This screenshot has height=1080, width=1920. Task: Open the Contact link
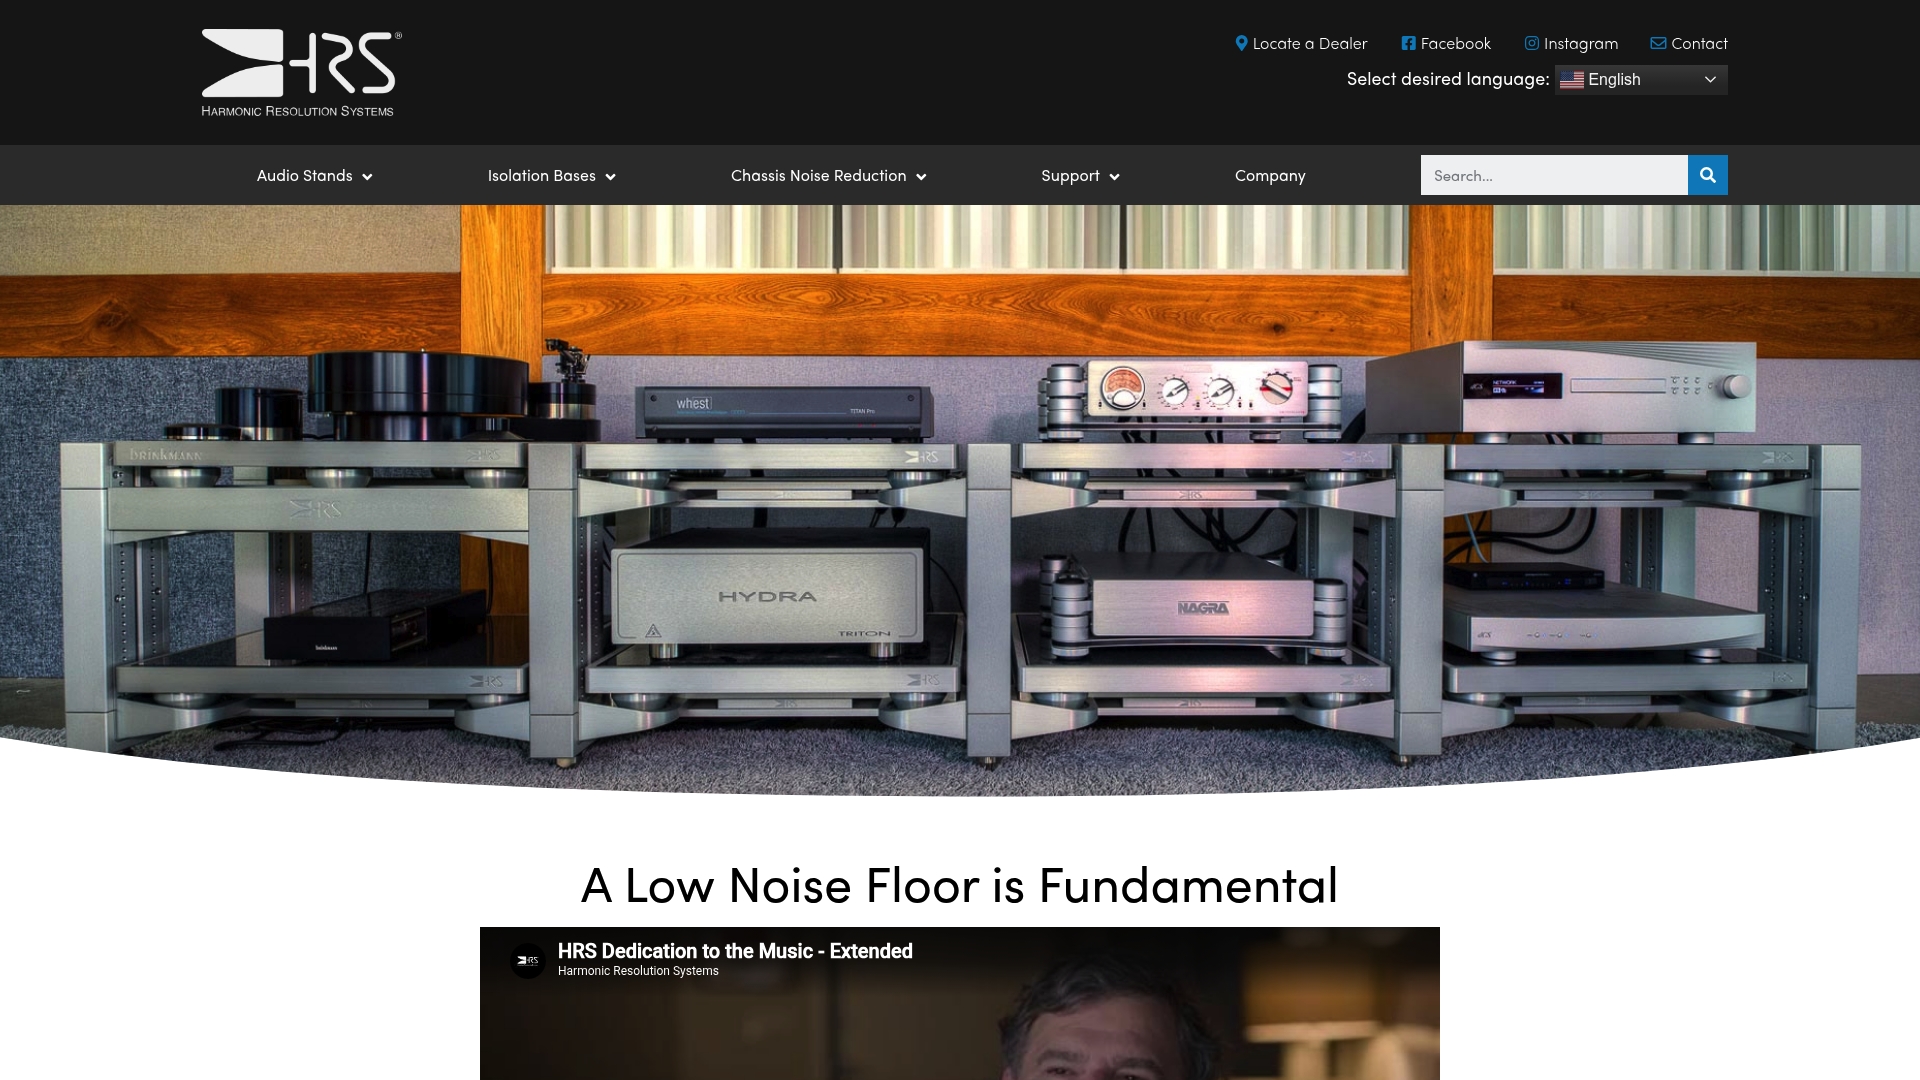pyautogui.click(x=1699, y=43)
